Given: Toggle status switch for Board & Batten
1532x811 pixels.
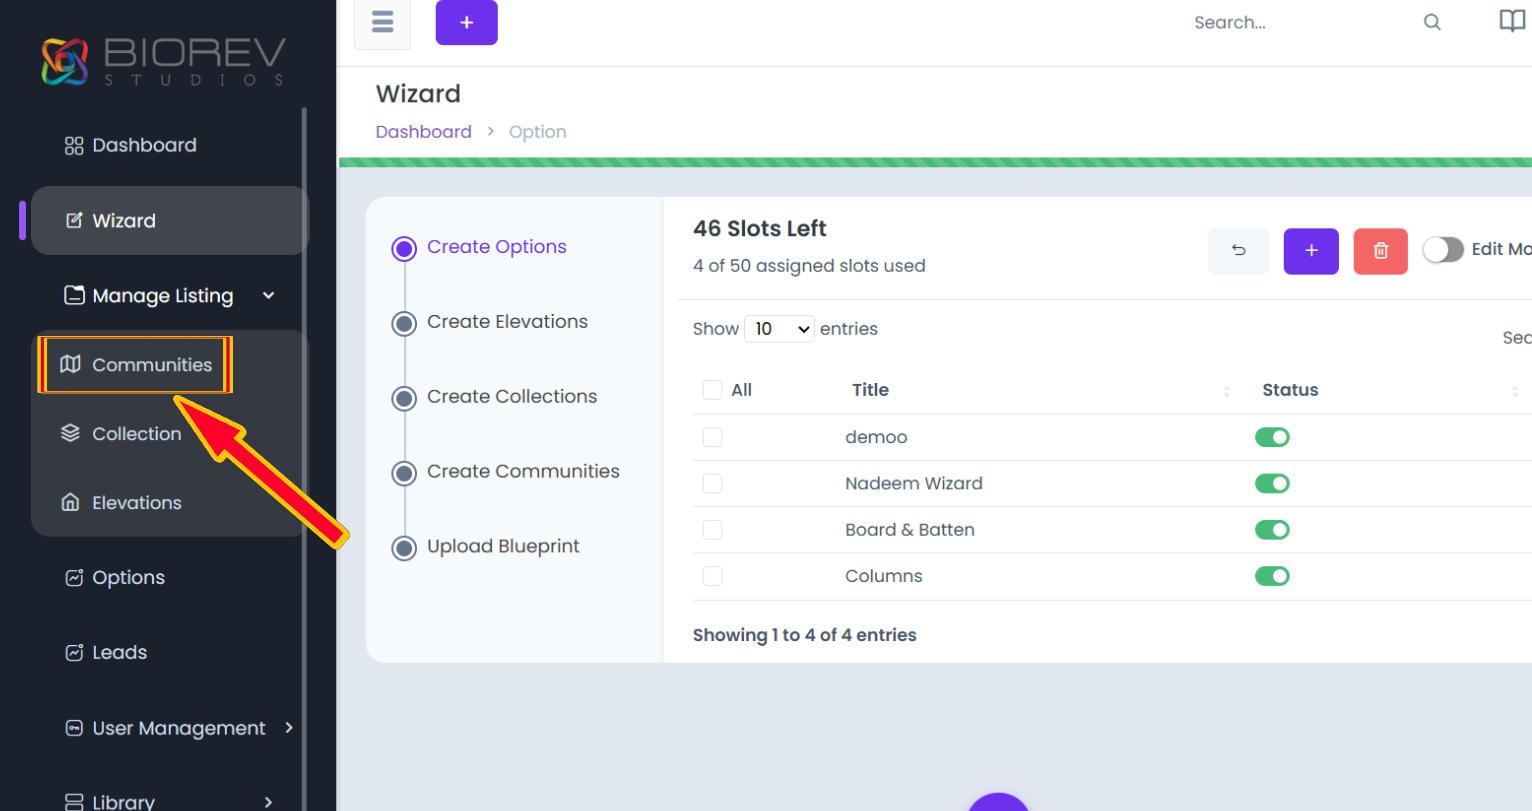Looking at the screenshot, I should 1272,530.
